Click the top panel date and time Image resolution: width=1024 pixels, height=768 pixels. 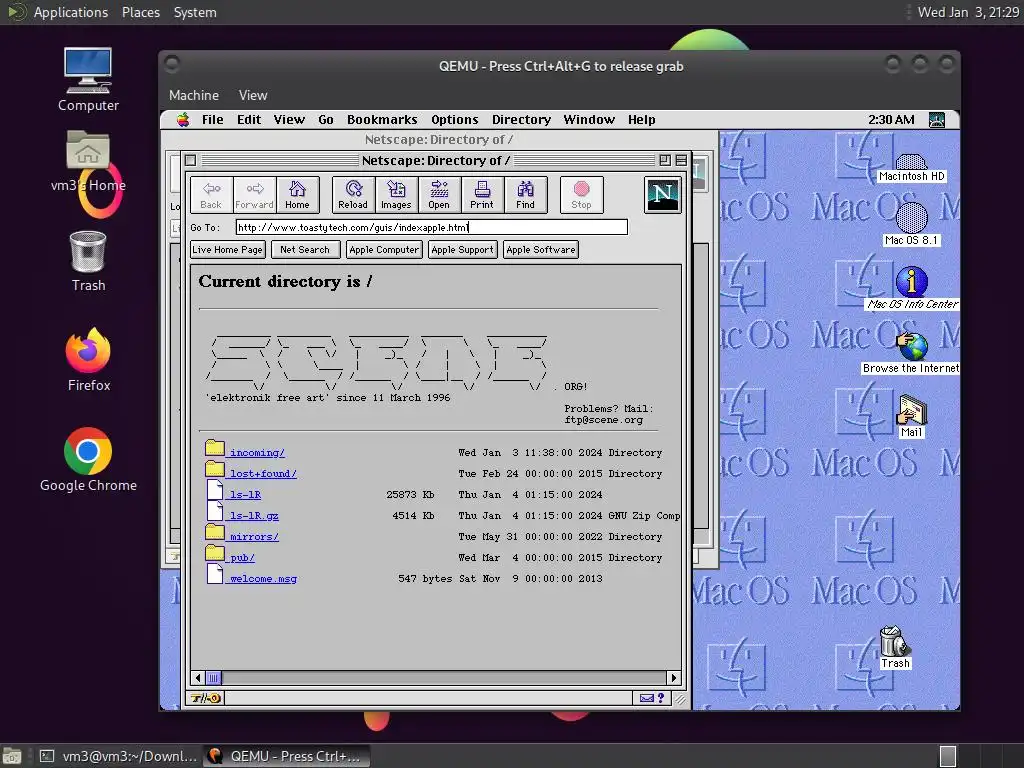click(968, 12)
